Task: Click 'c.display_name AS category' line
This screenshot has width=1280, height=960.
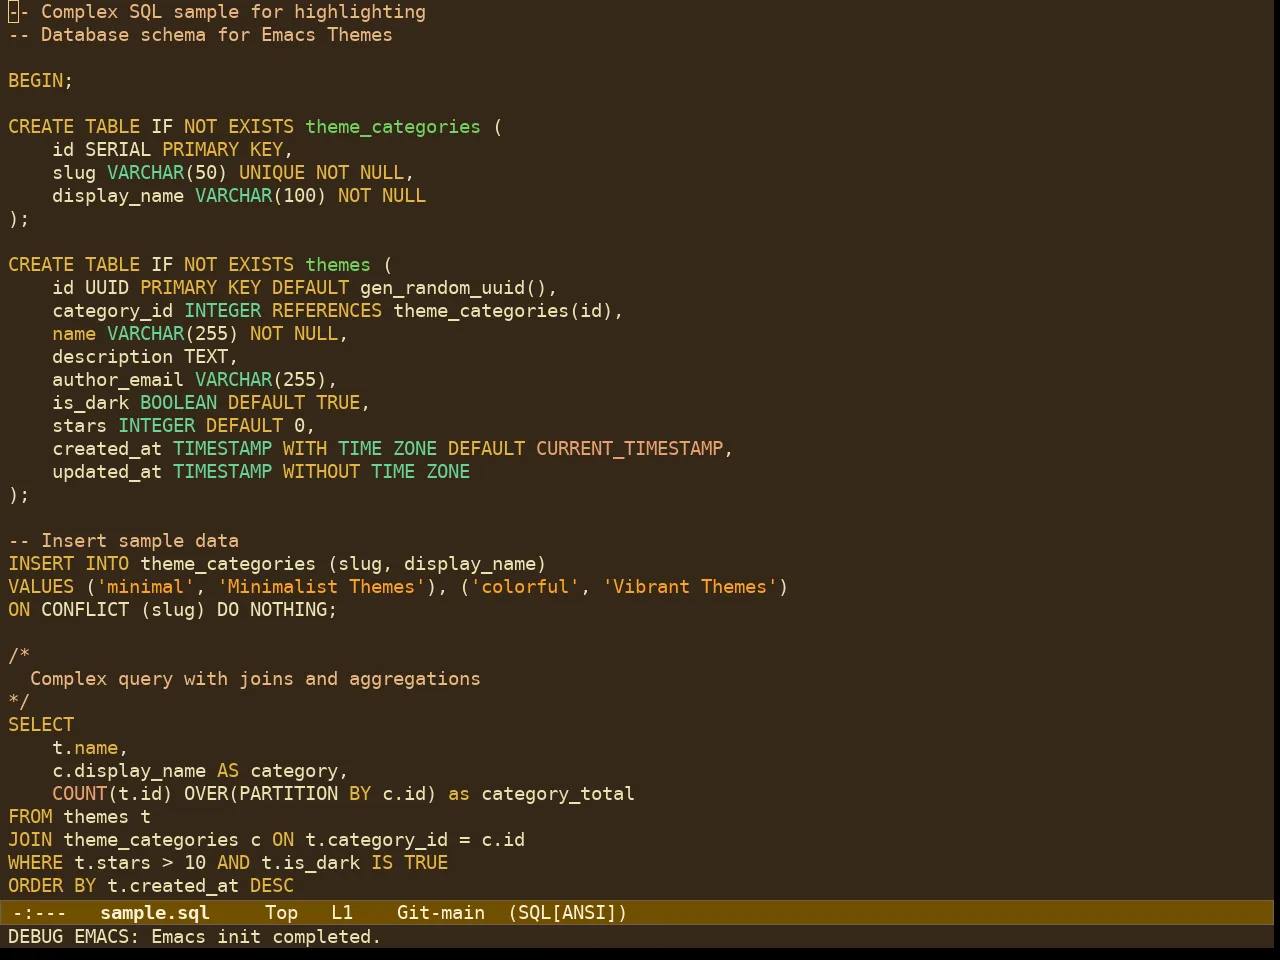Action: click(200, 771)
